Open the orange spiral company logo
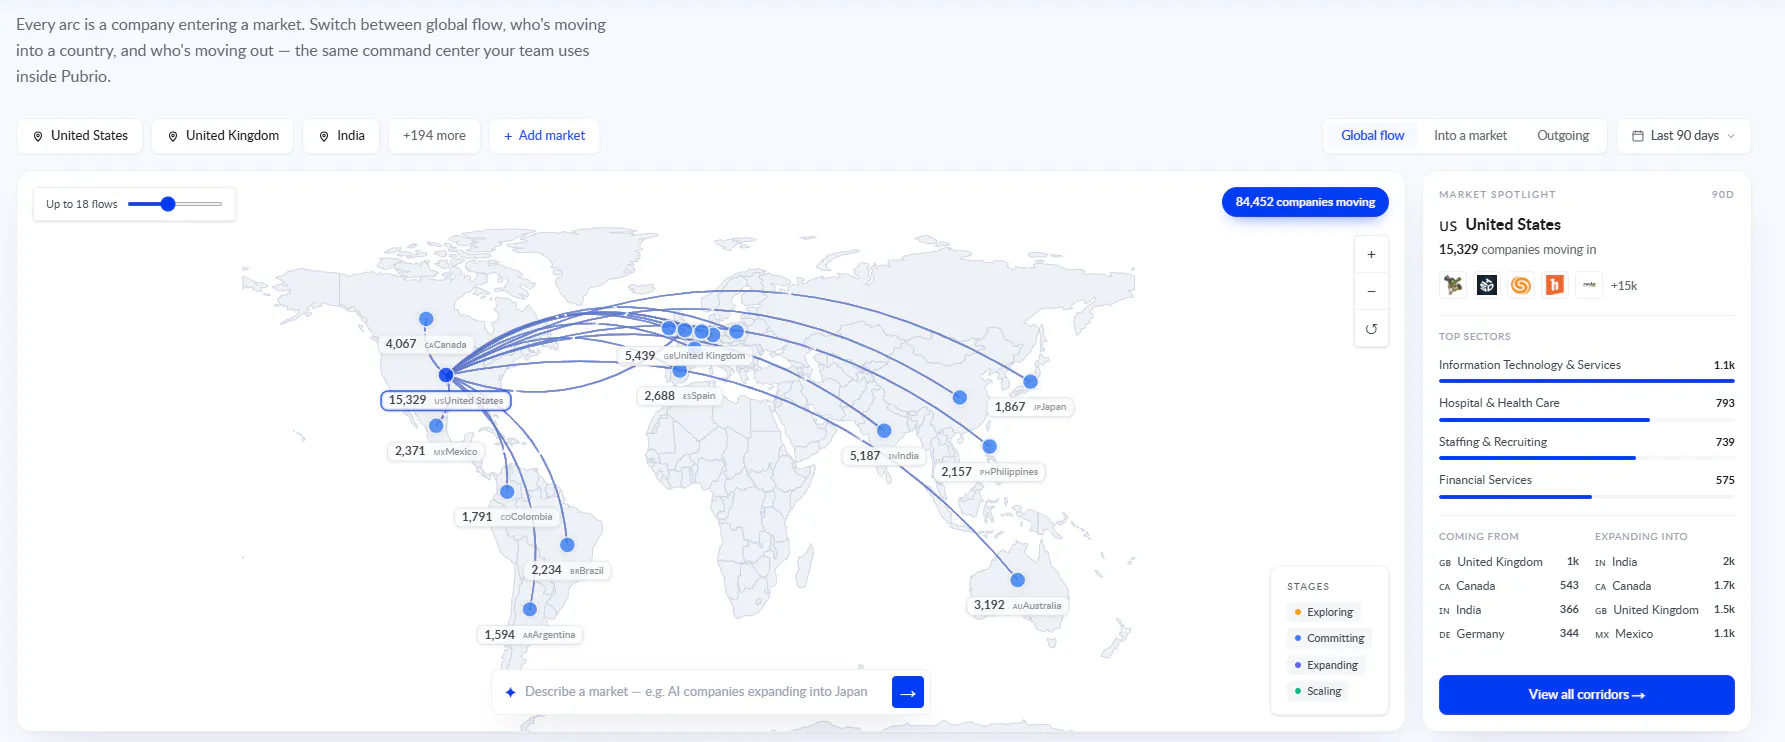Image resolution: width=1785 pixels, height=742 pixels. pos(1521,285)
